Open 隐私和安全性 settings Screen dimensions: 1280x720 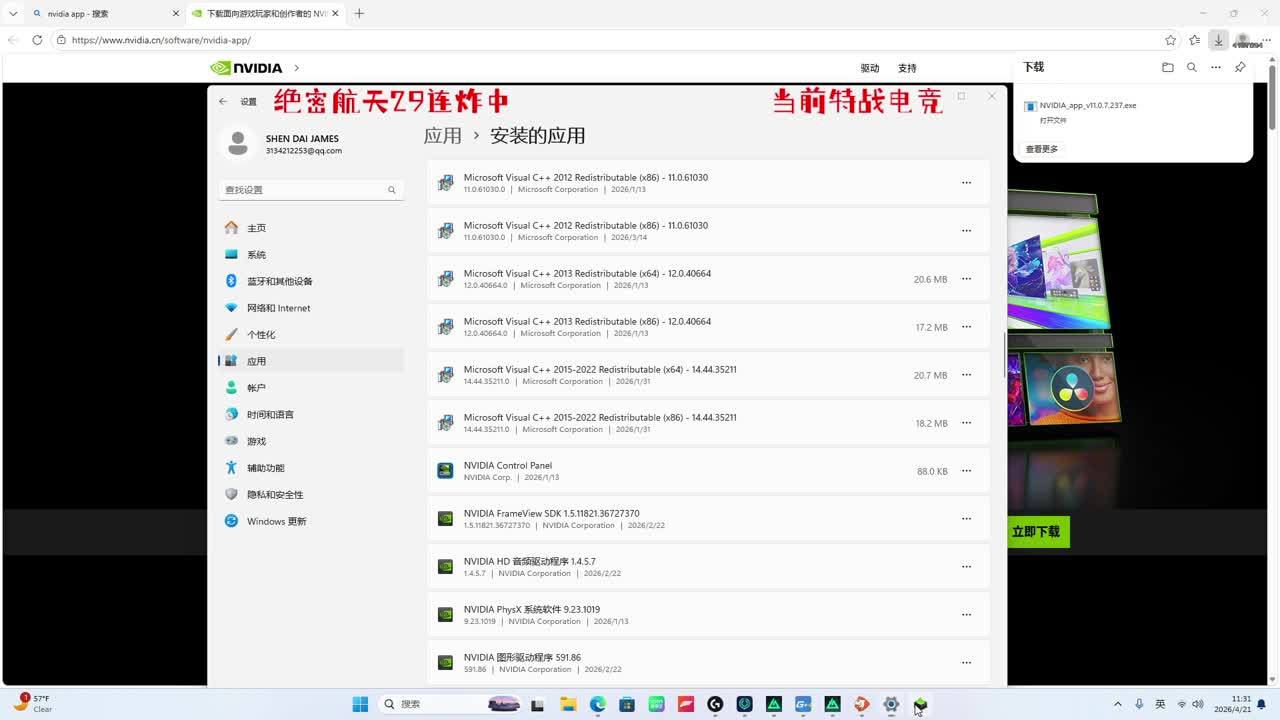(311, 495)
